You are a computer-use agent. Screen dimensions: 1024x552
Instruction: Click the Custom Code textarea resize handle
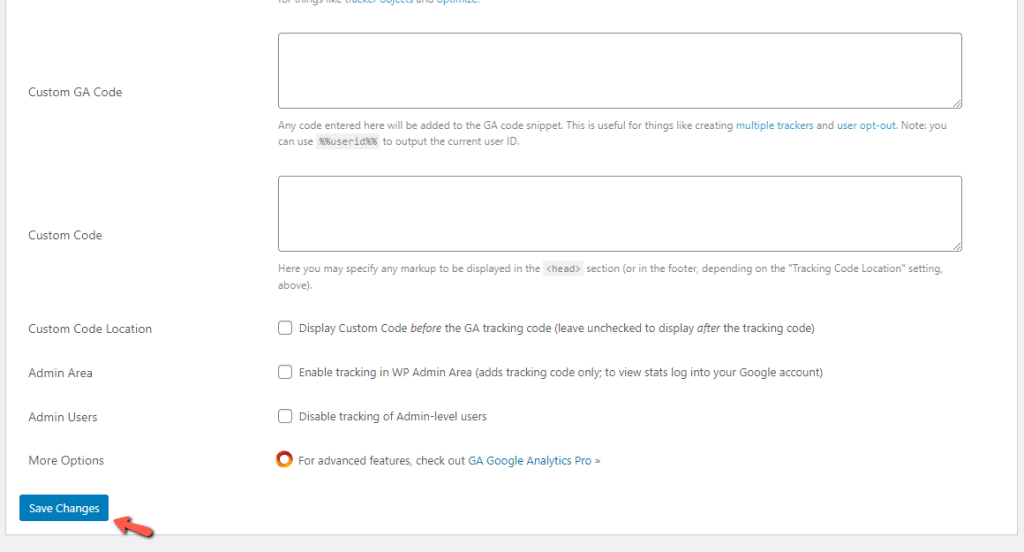tap(957, 246)
